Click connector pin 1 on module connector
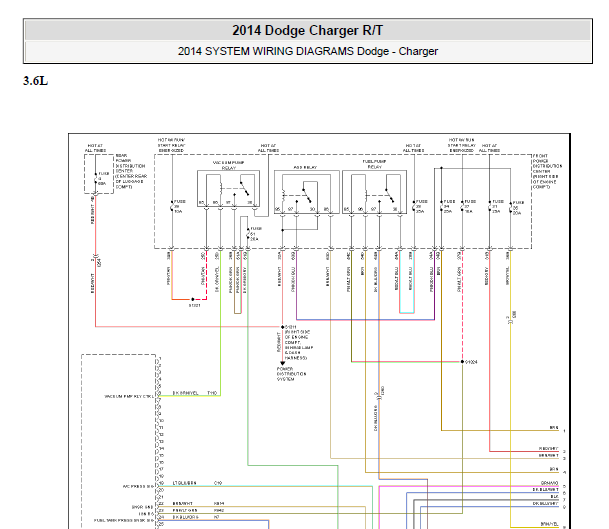 click(x=159, y=358)
